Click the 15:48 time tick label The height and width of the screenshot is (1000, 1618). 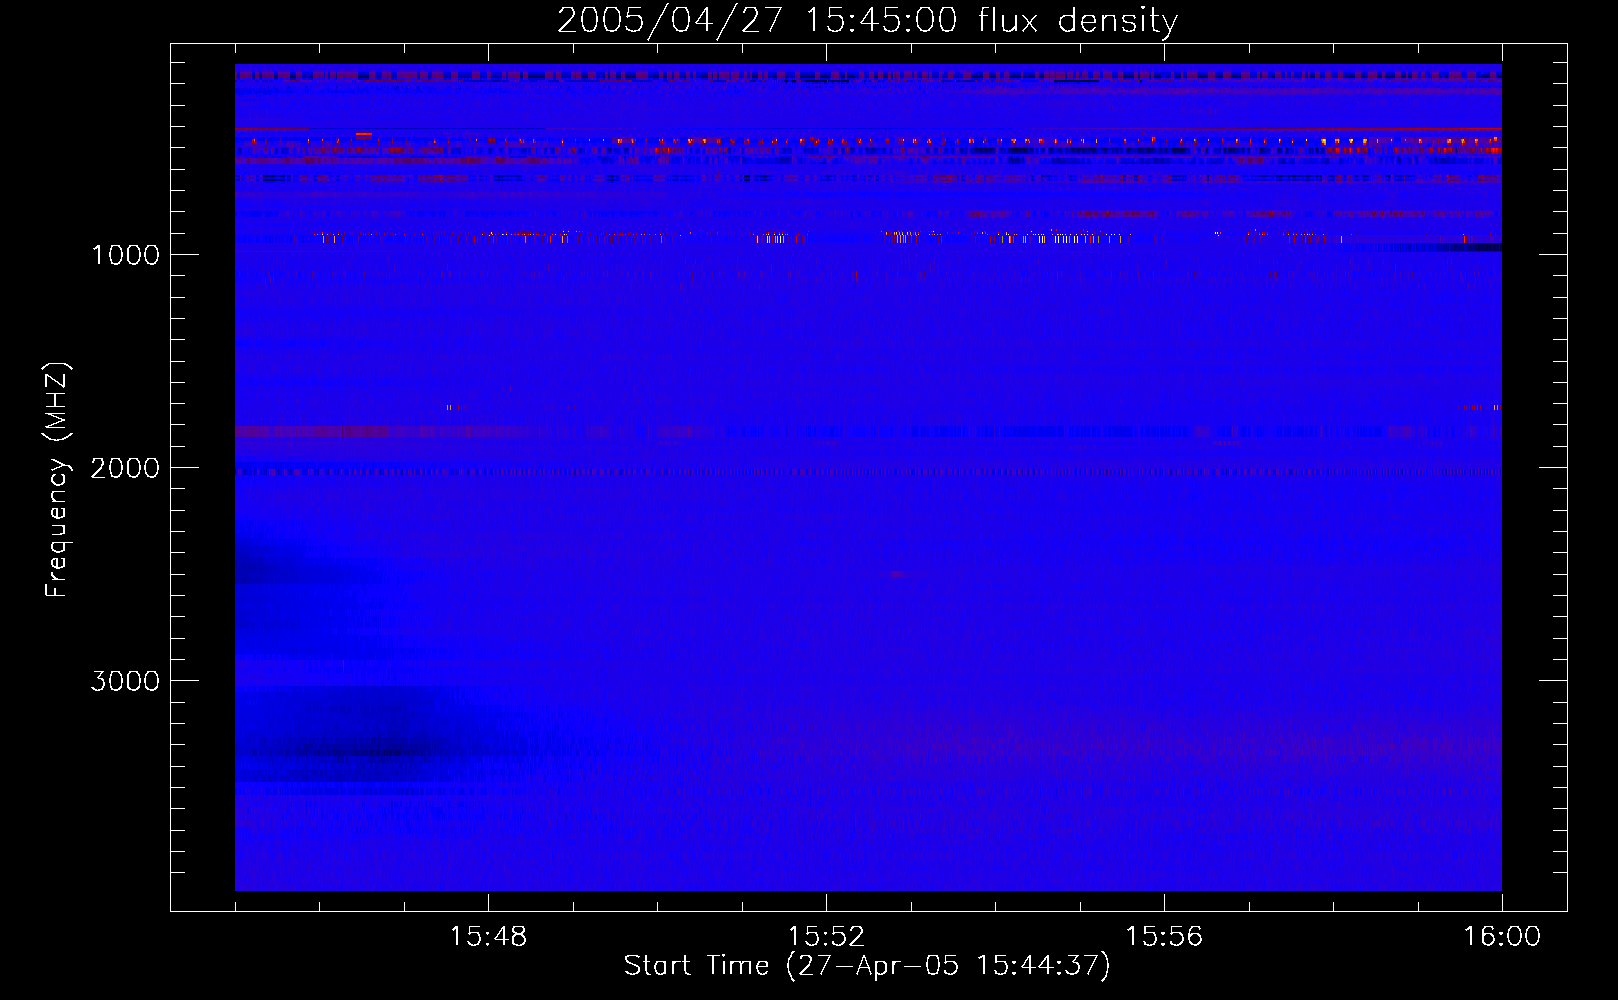click(x=488, y=937)
